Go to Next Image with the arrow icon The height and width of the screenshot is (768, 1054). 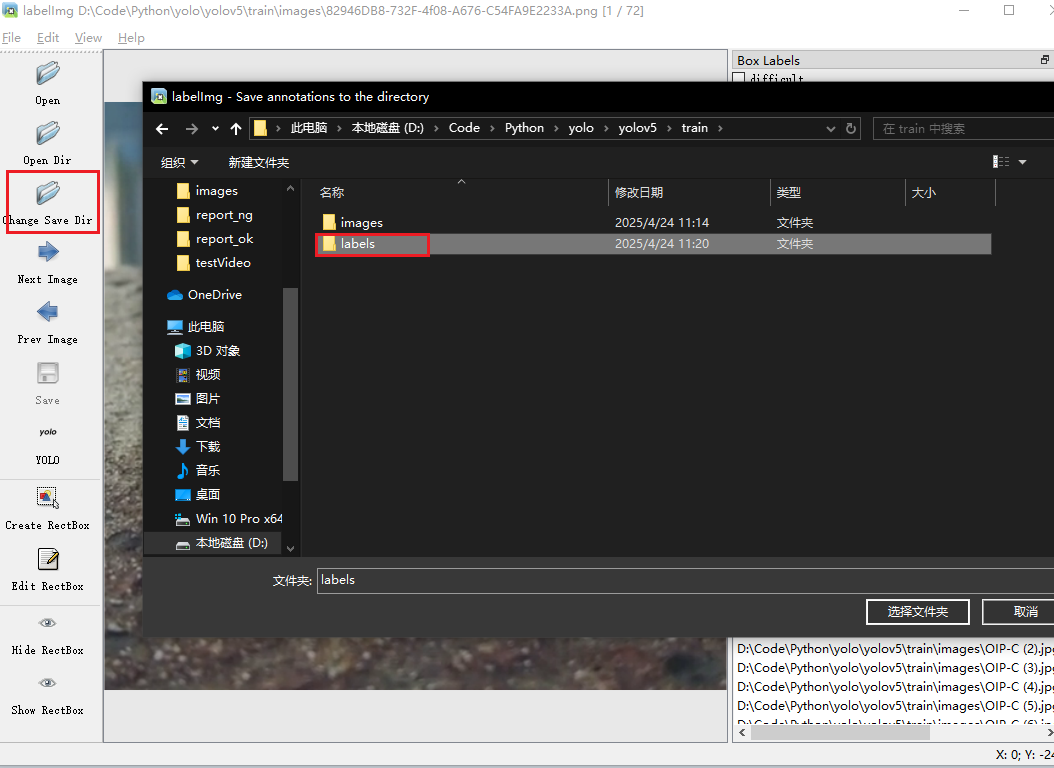tap(48, 252)
